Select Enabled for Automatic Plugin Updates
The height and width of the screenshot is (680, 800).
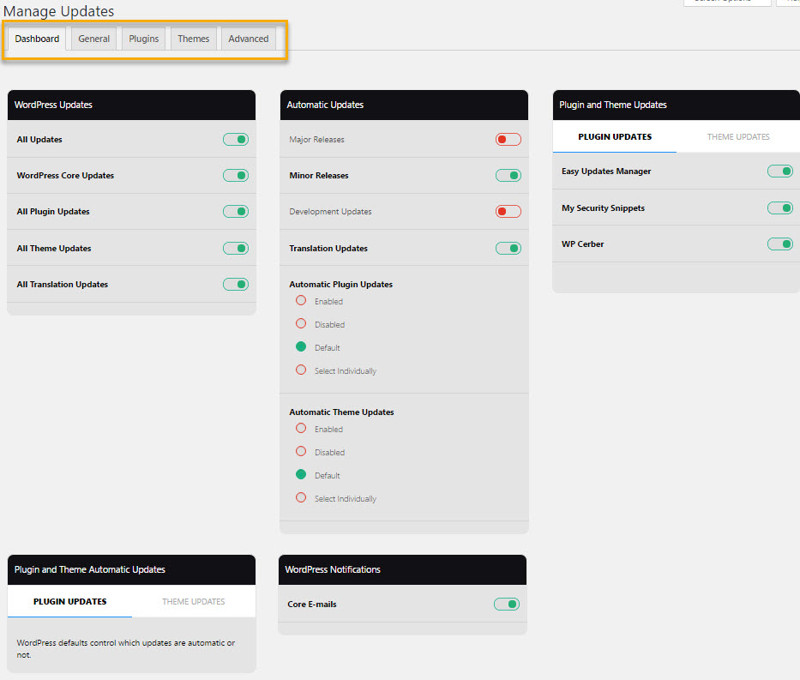[300, 301]
